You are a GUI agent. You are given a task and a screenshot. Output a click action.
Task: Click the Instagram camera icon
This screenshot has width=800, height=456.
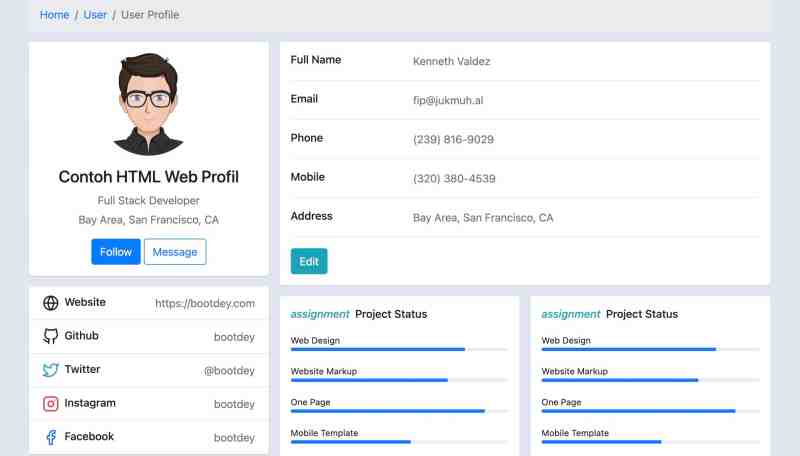[x=51, y=403]
